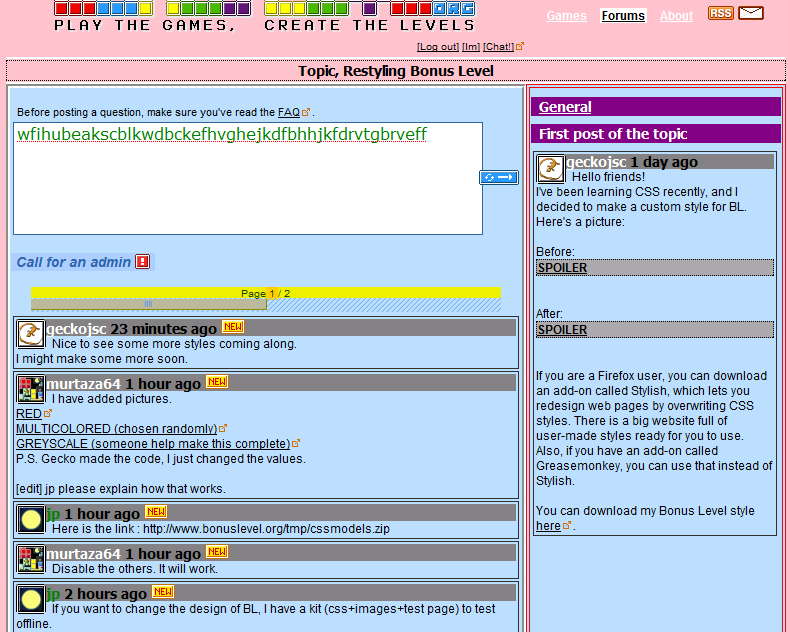Open the external link icon after GREYSCALE

coord(296,444)
